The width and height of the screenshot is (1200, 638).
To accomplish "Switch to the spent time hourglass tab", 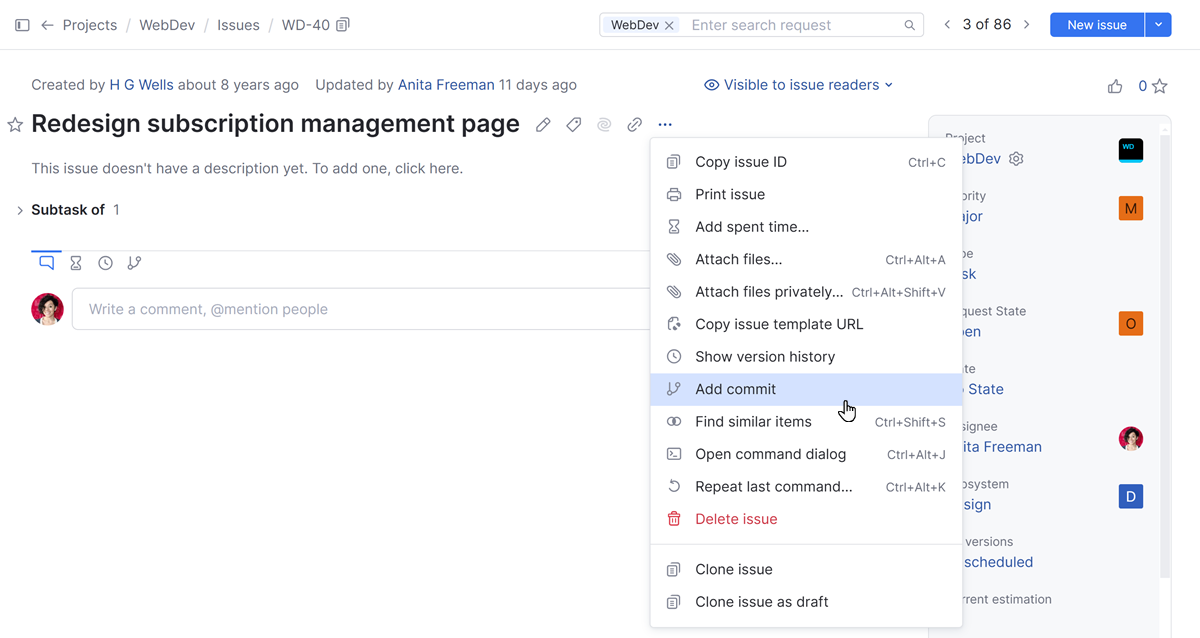I will pyautogui.click(x=75, y=262).
